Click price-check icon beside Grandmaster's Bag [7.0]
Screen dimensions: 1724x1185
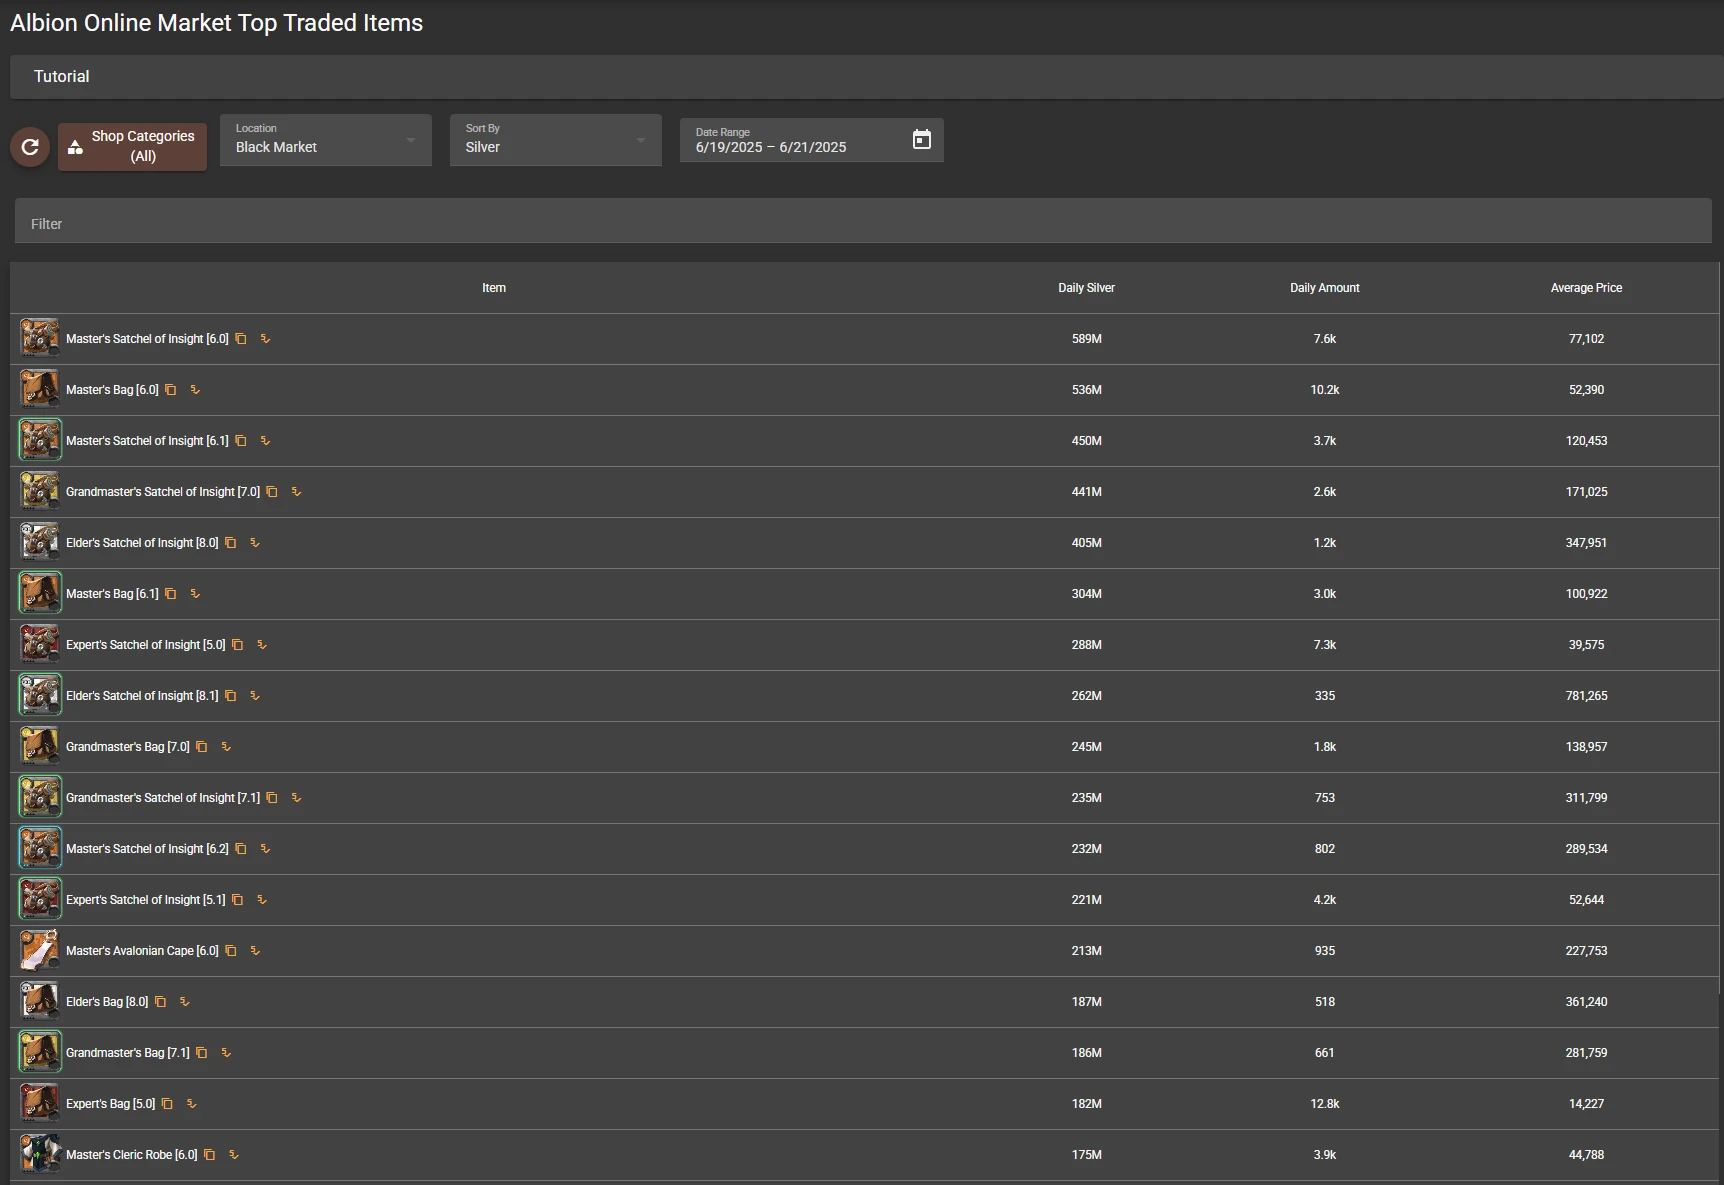[x=226, y=747]
